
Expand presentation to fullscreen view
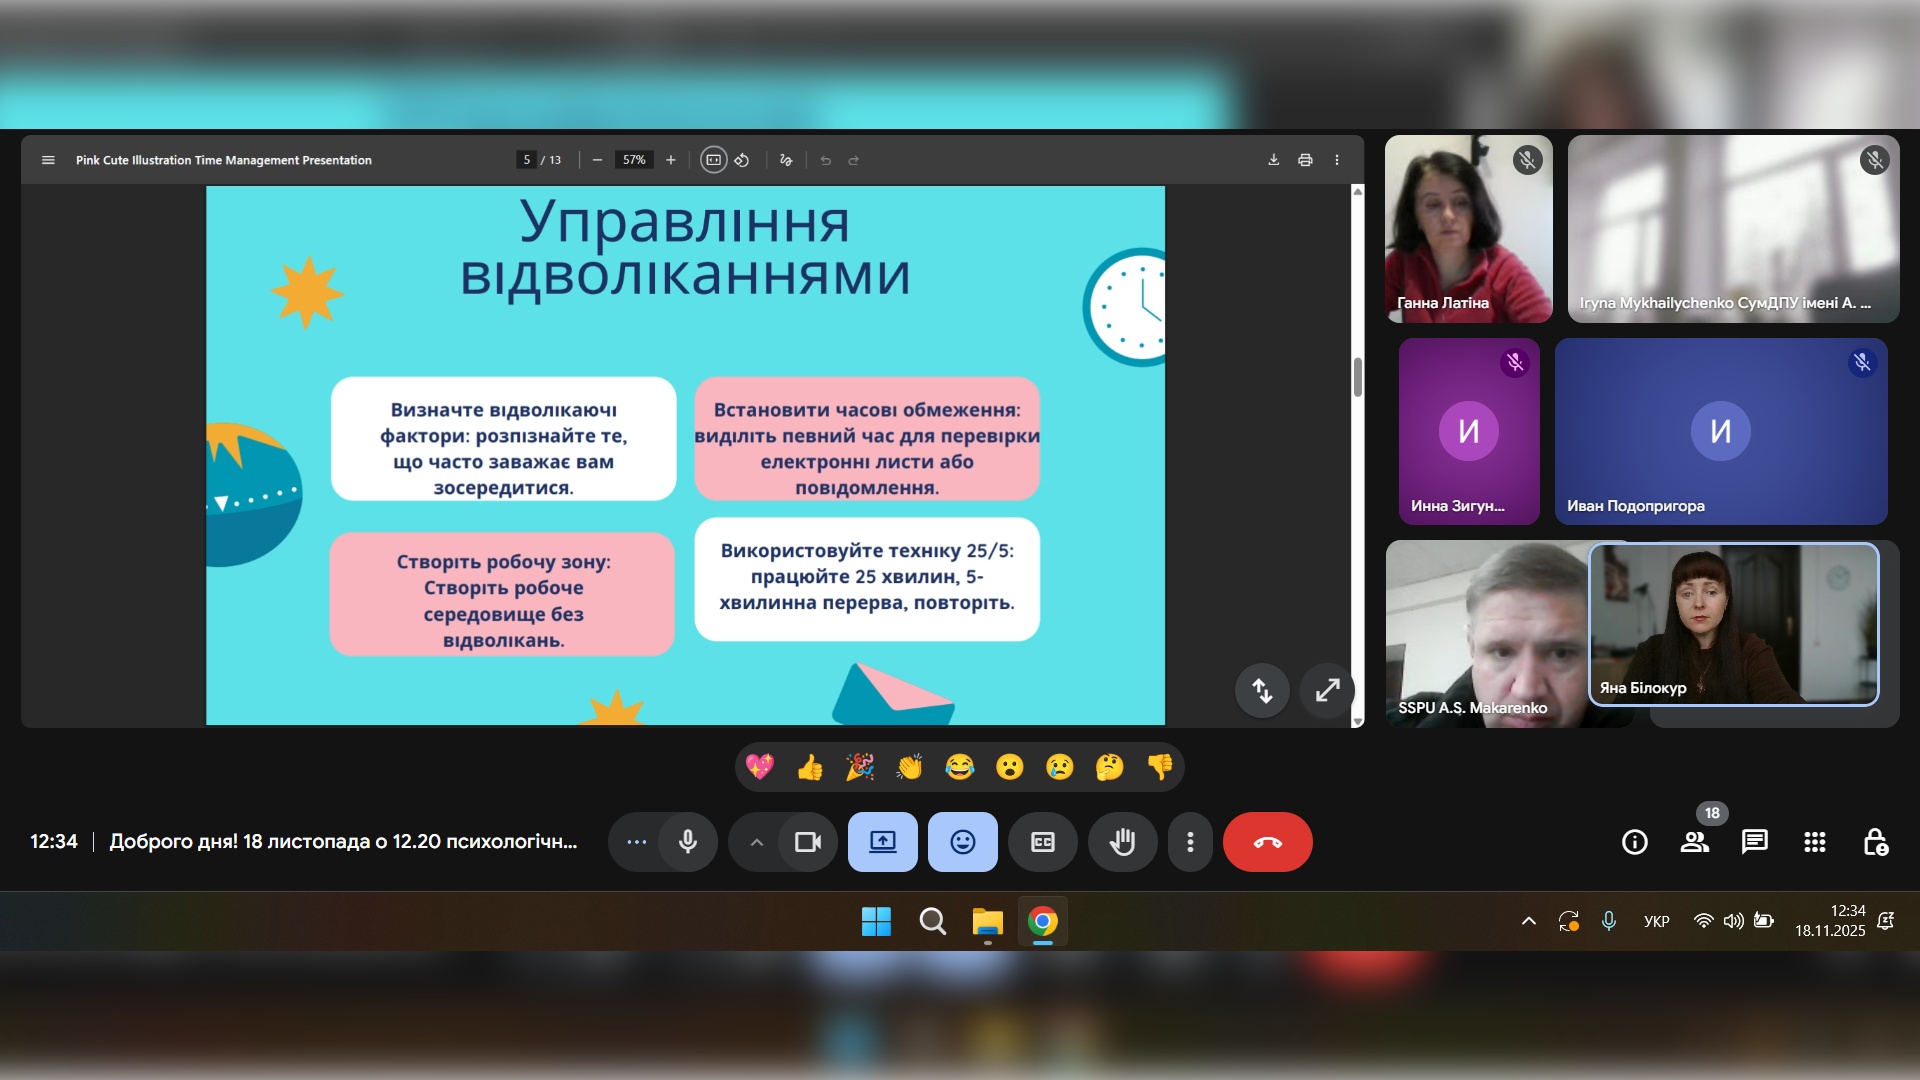click(1327, 690)
